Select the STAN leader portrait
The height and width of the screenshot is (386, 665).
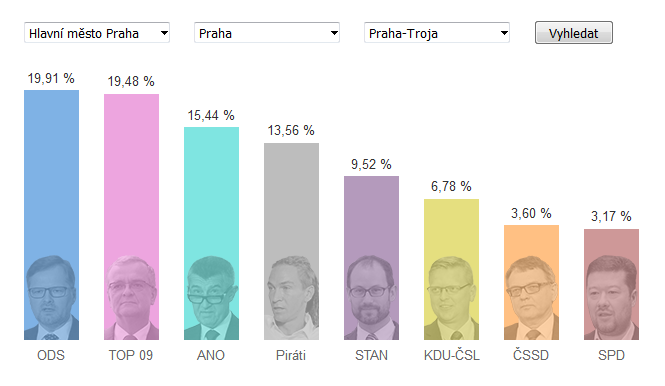[x=371, y=298]
